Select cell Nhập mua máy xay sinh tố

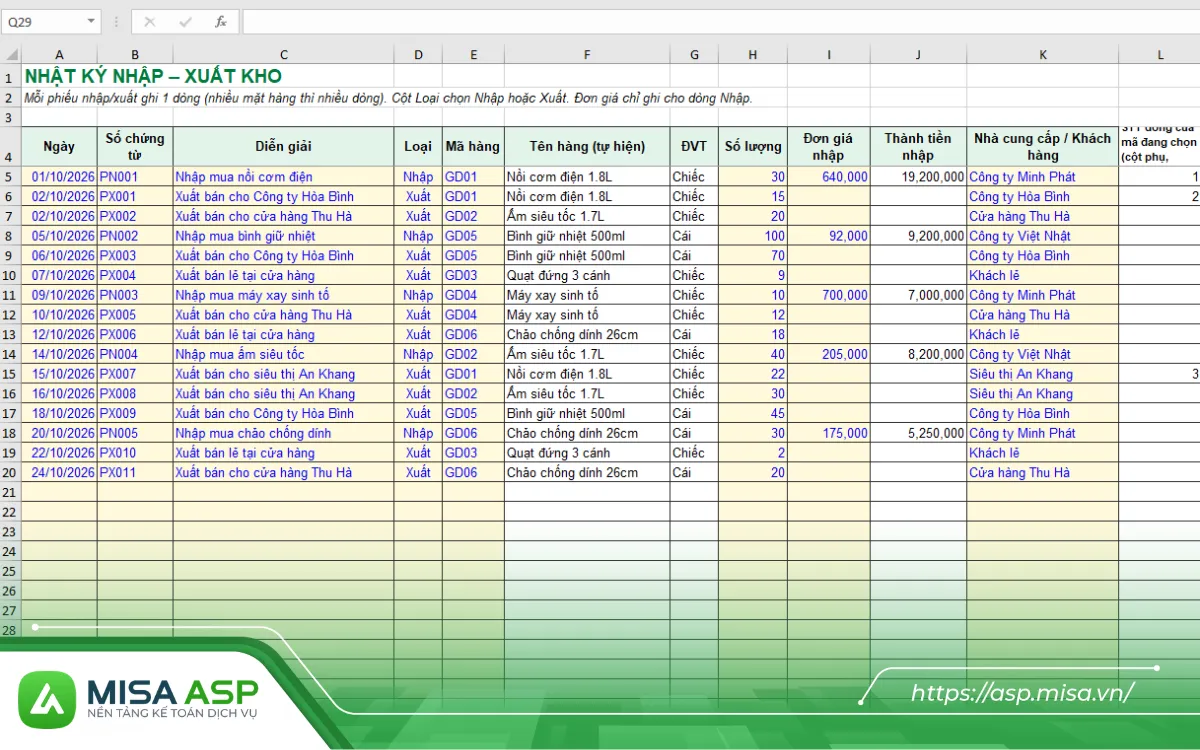pos(283,295)
